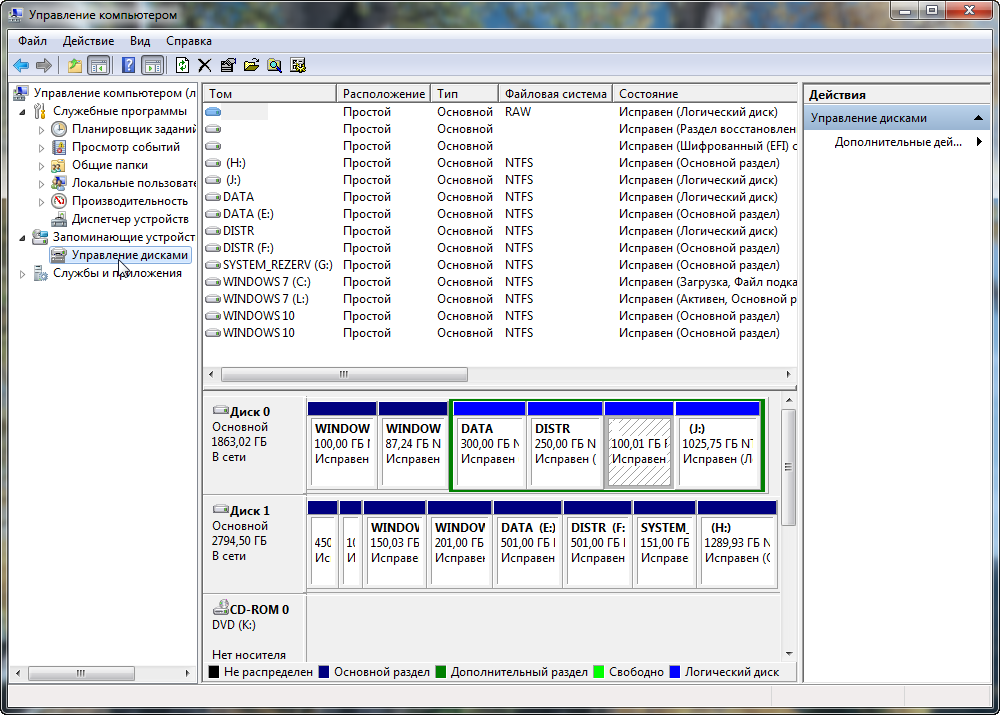
Task: Sort by Том column header
Action: (270, 94)
